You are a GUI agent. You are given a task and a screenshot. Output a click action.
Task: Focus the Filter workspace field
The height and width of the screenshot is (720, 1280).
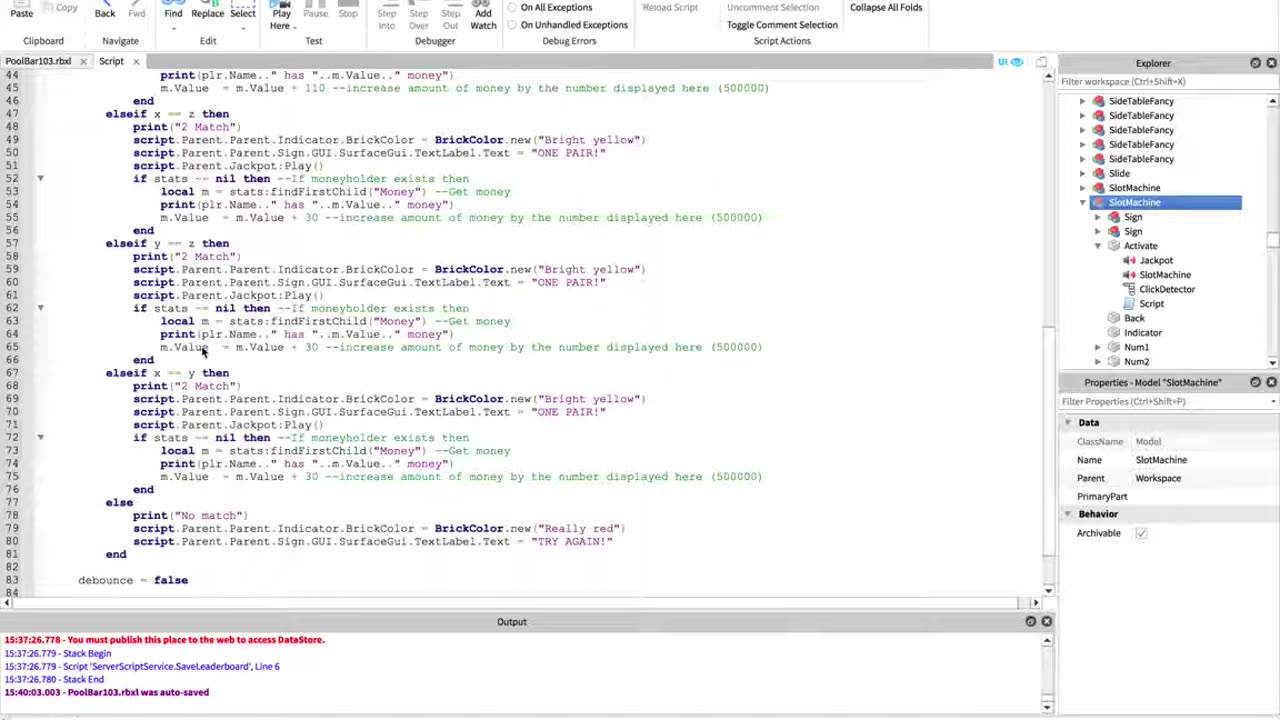(x=1164, y=82)
